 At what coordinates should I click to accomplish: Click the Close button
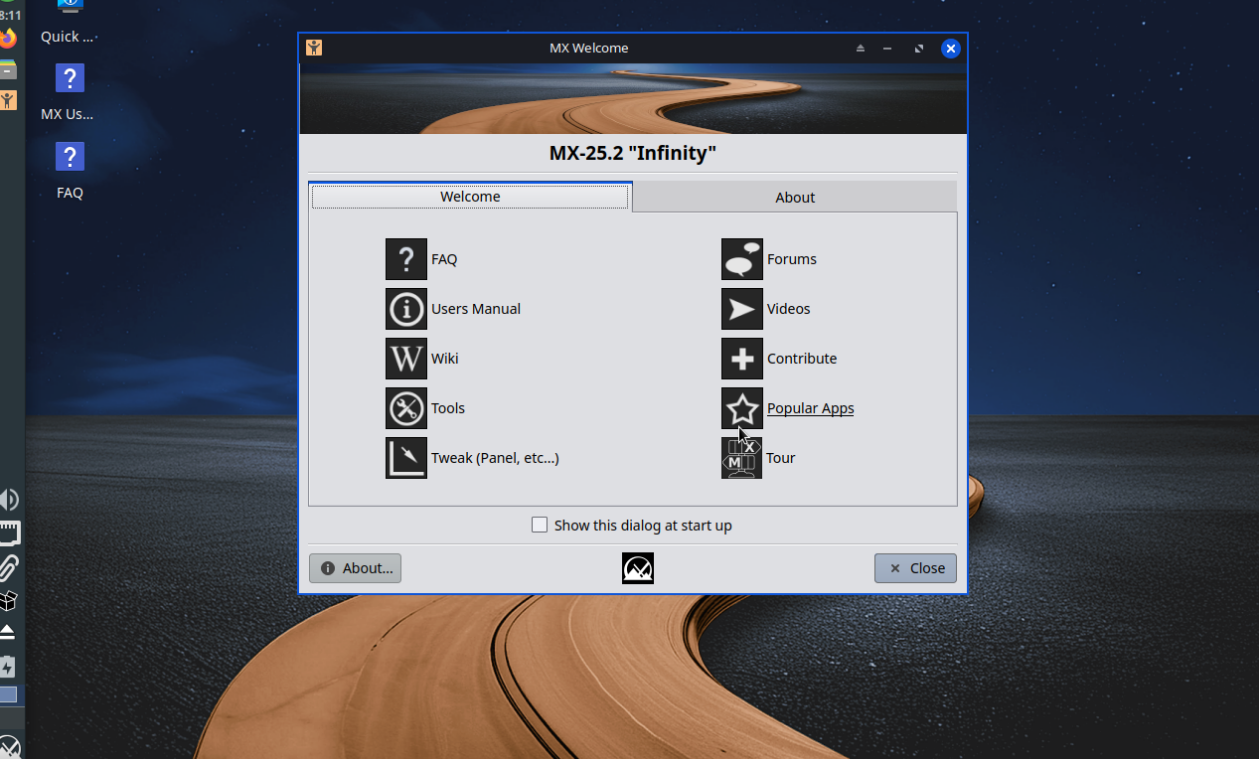(x=916, y=568)
